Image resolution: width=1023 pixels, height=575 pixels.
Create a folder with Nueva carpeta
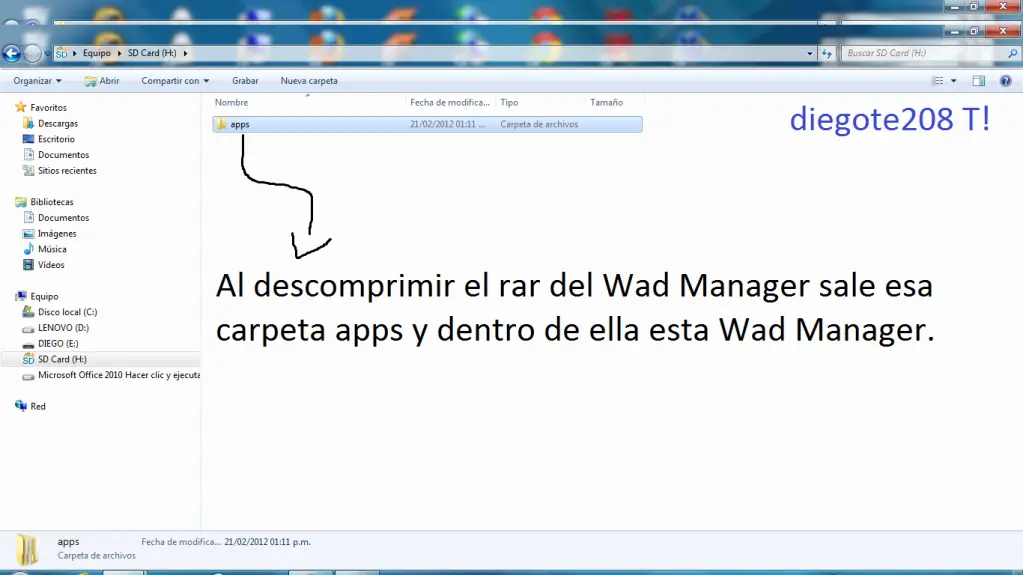pos(309,81)
